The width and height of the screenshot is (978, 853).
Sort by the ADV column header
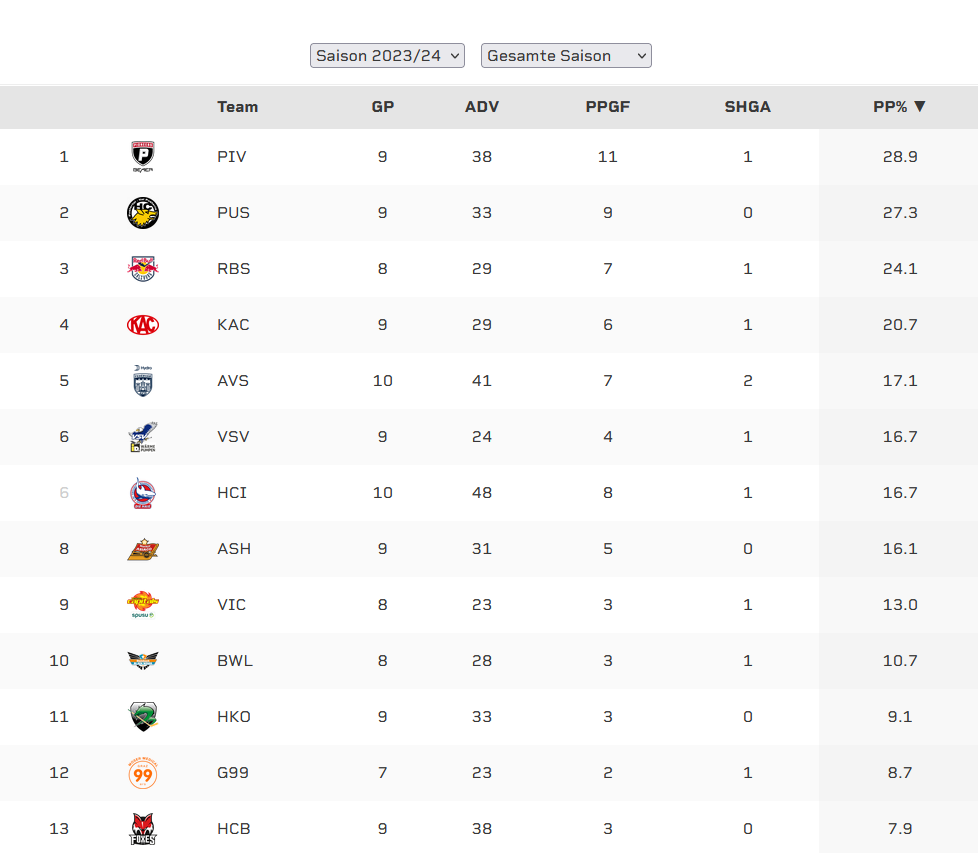click(482, 107)
